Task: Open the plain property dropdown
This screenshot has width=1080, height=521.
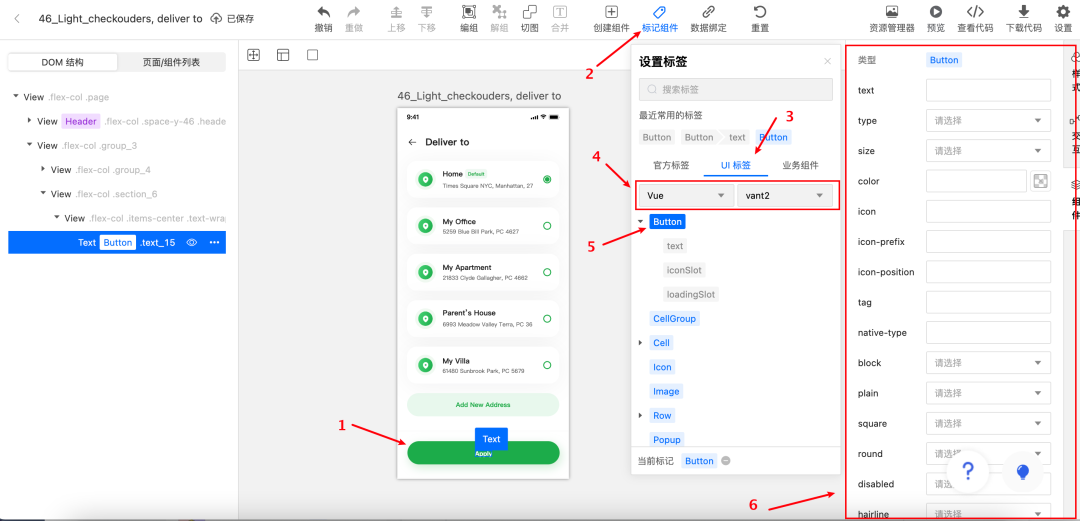Action: tap(988, 393)
